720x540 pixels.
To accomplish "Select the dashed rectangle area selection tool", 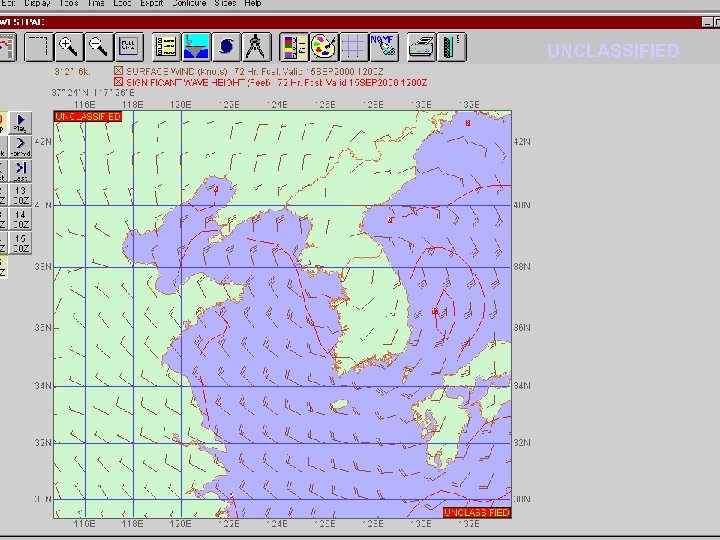I will 39,47.
